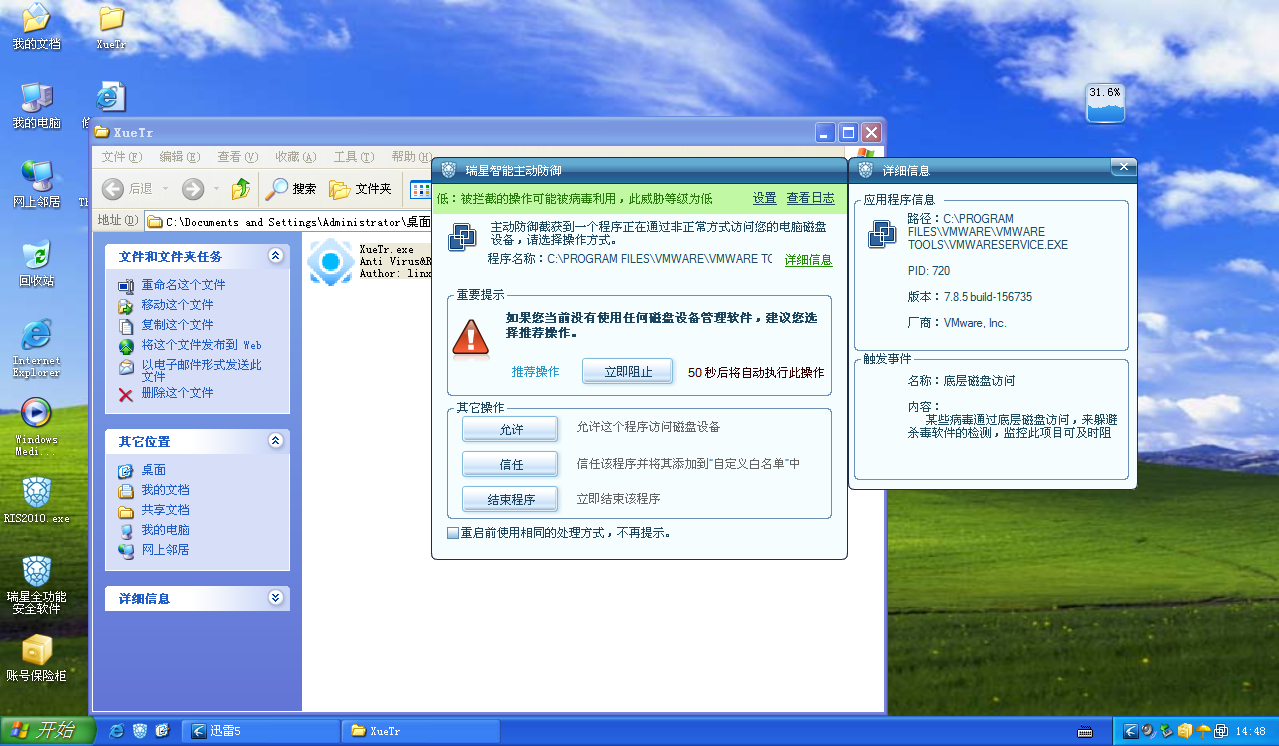Open 编辑 menu in XueTr window
1279x746 pixels.
coord(179,157)
